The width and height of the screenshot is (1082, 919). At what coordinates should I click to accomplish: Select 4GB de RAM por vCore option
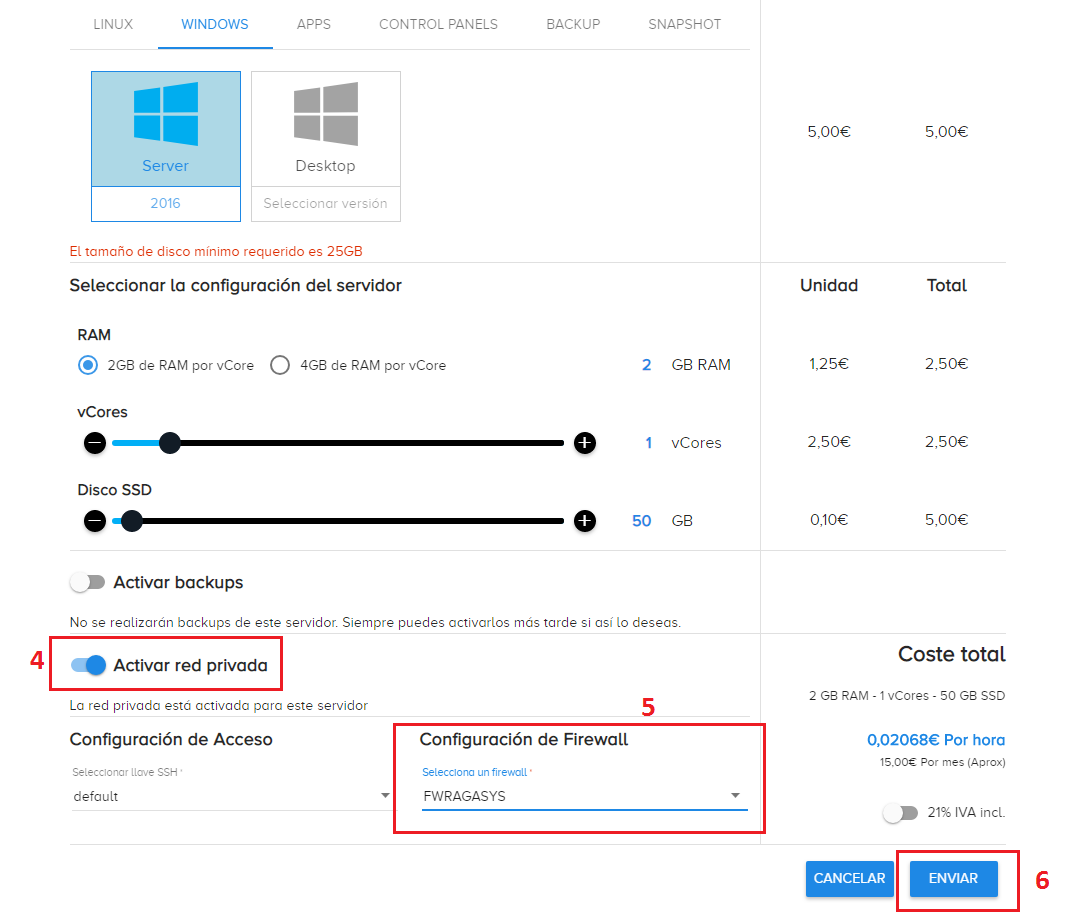point(280,365)
